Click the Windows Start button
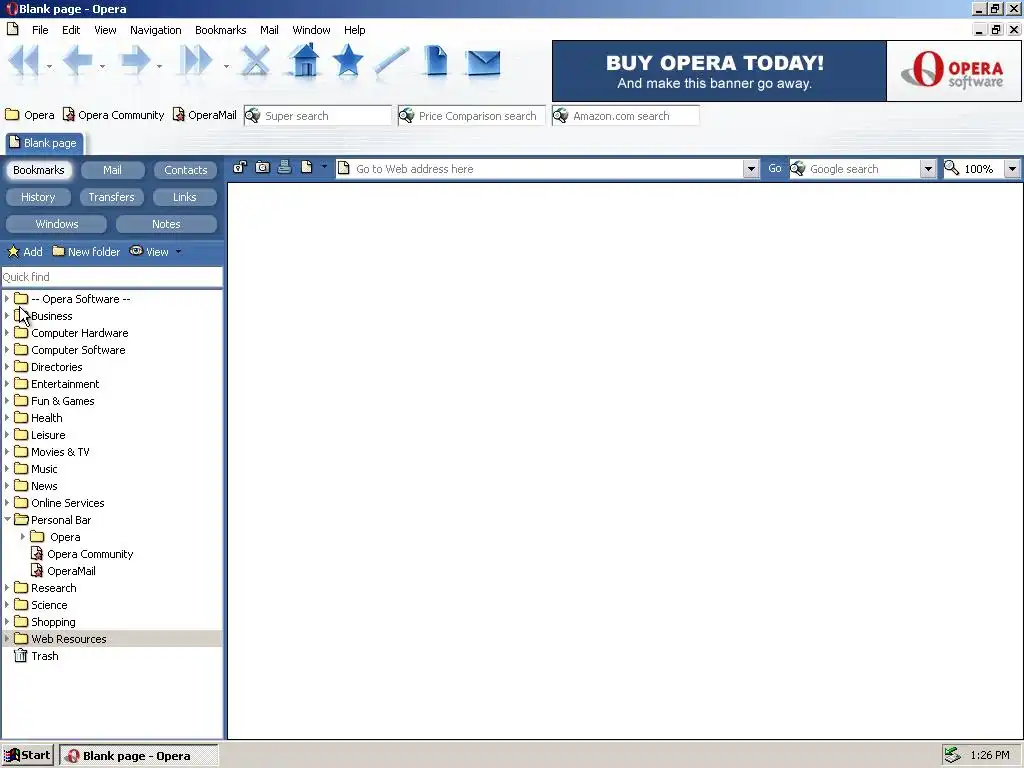Image resolution: width=1024 pixels, height=768 pixels. (x=27, y=756)
